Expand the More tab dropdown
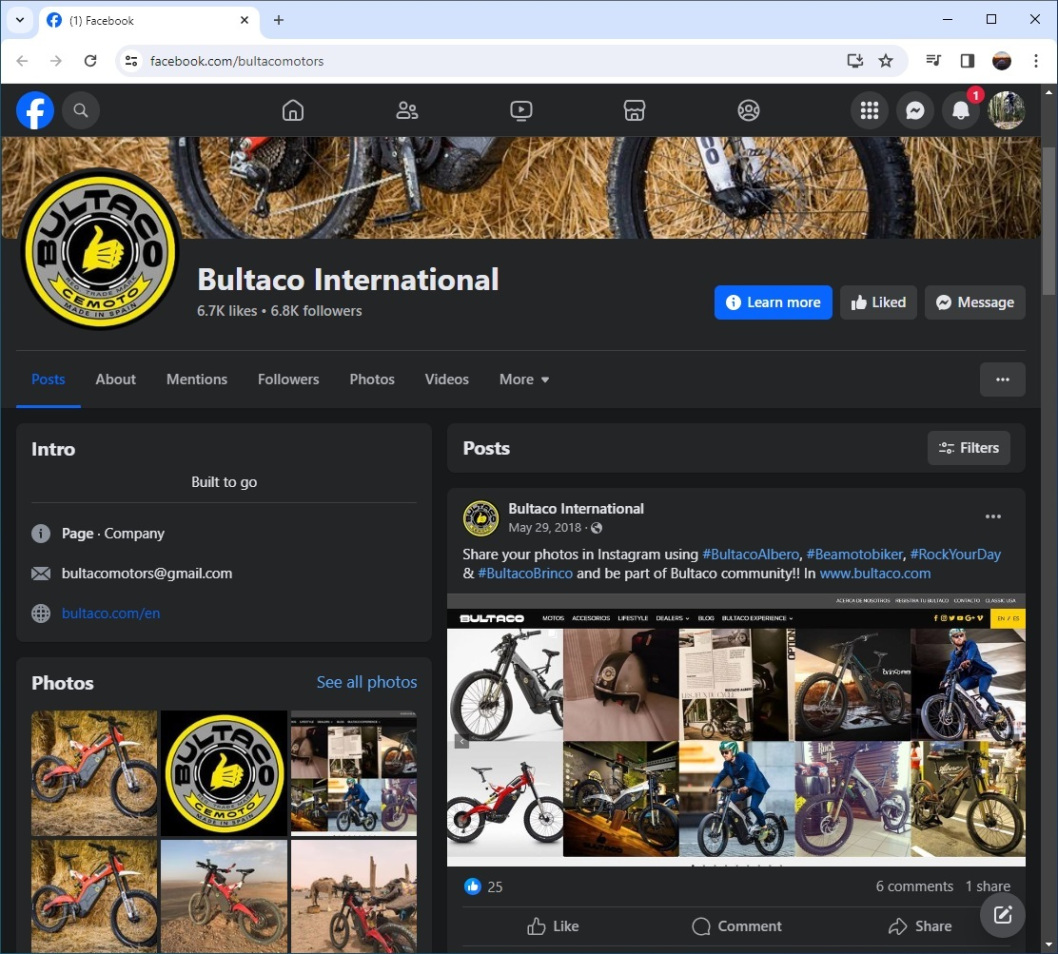 click(x=523, y=379)
